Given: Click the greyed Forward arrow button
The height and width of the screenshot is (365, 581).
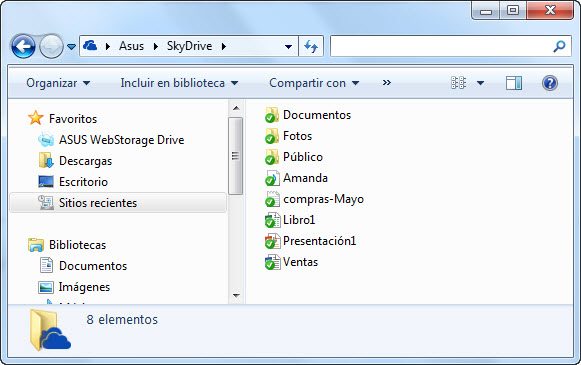Looking at the screenshot, I should tap(51, 46).
